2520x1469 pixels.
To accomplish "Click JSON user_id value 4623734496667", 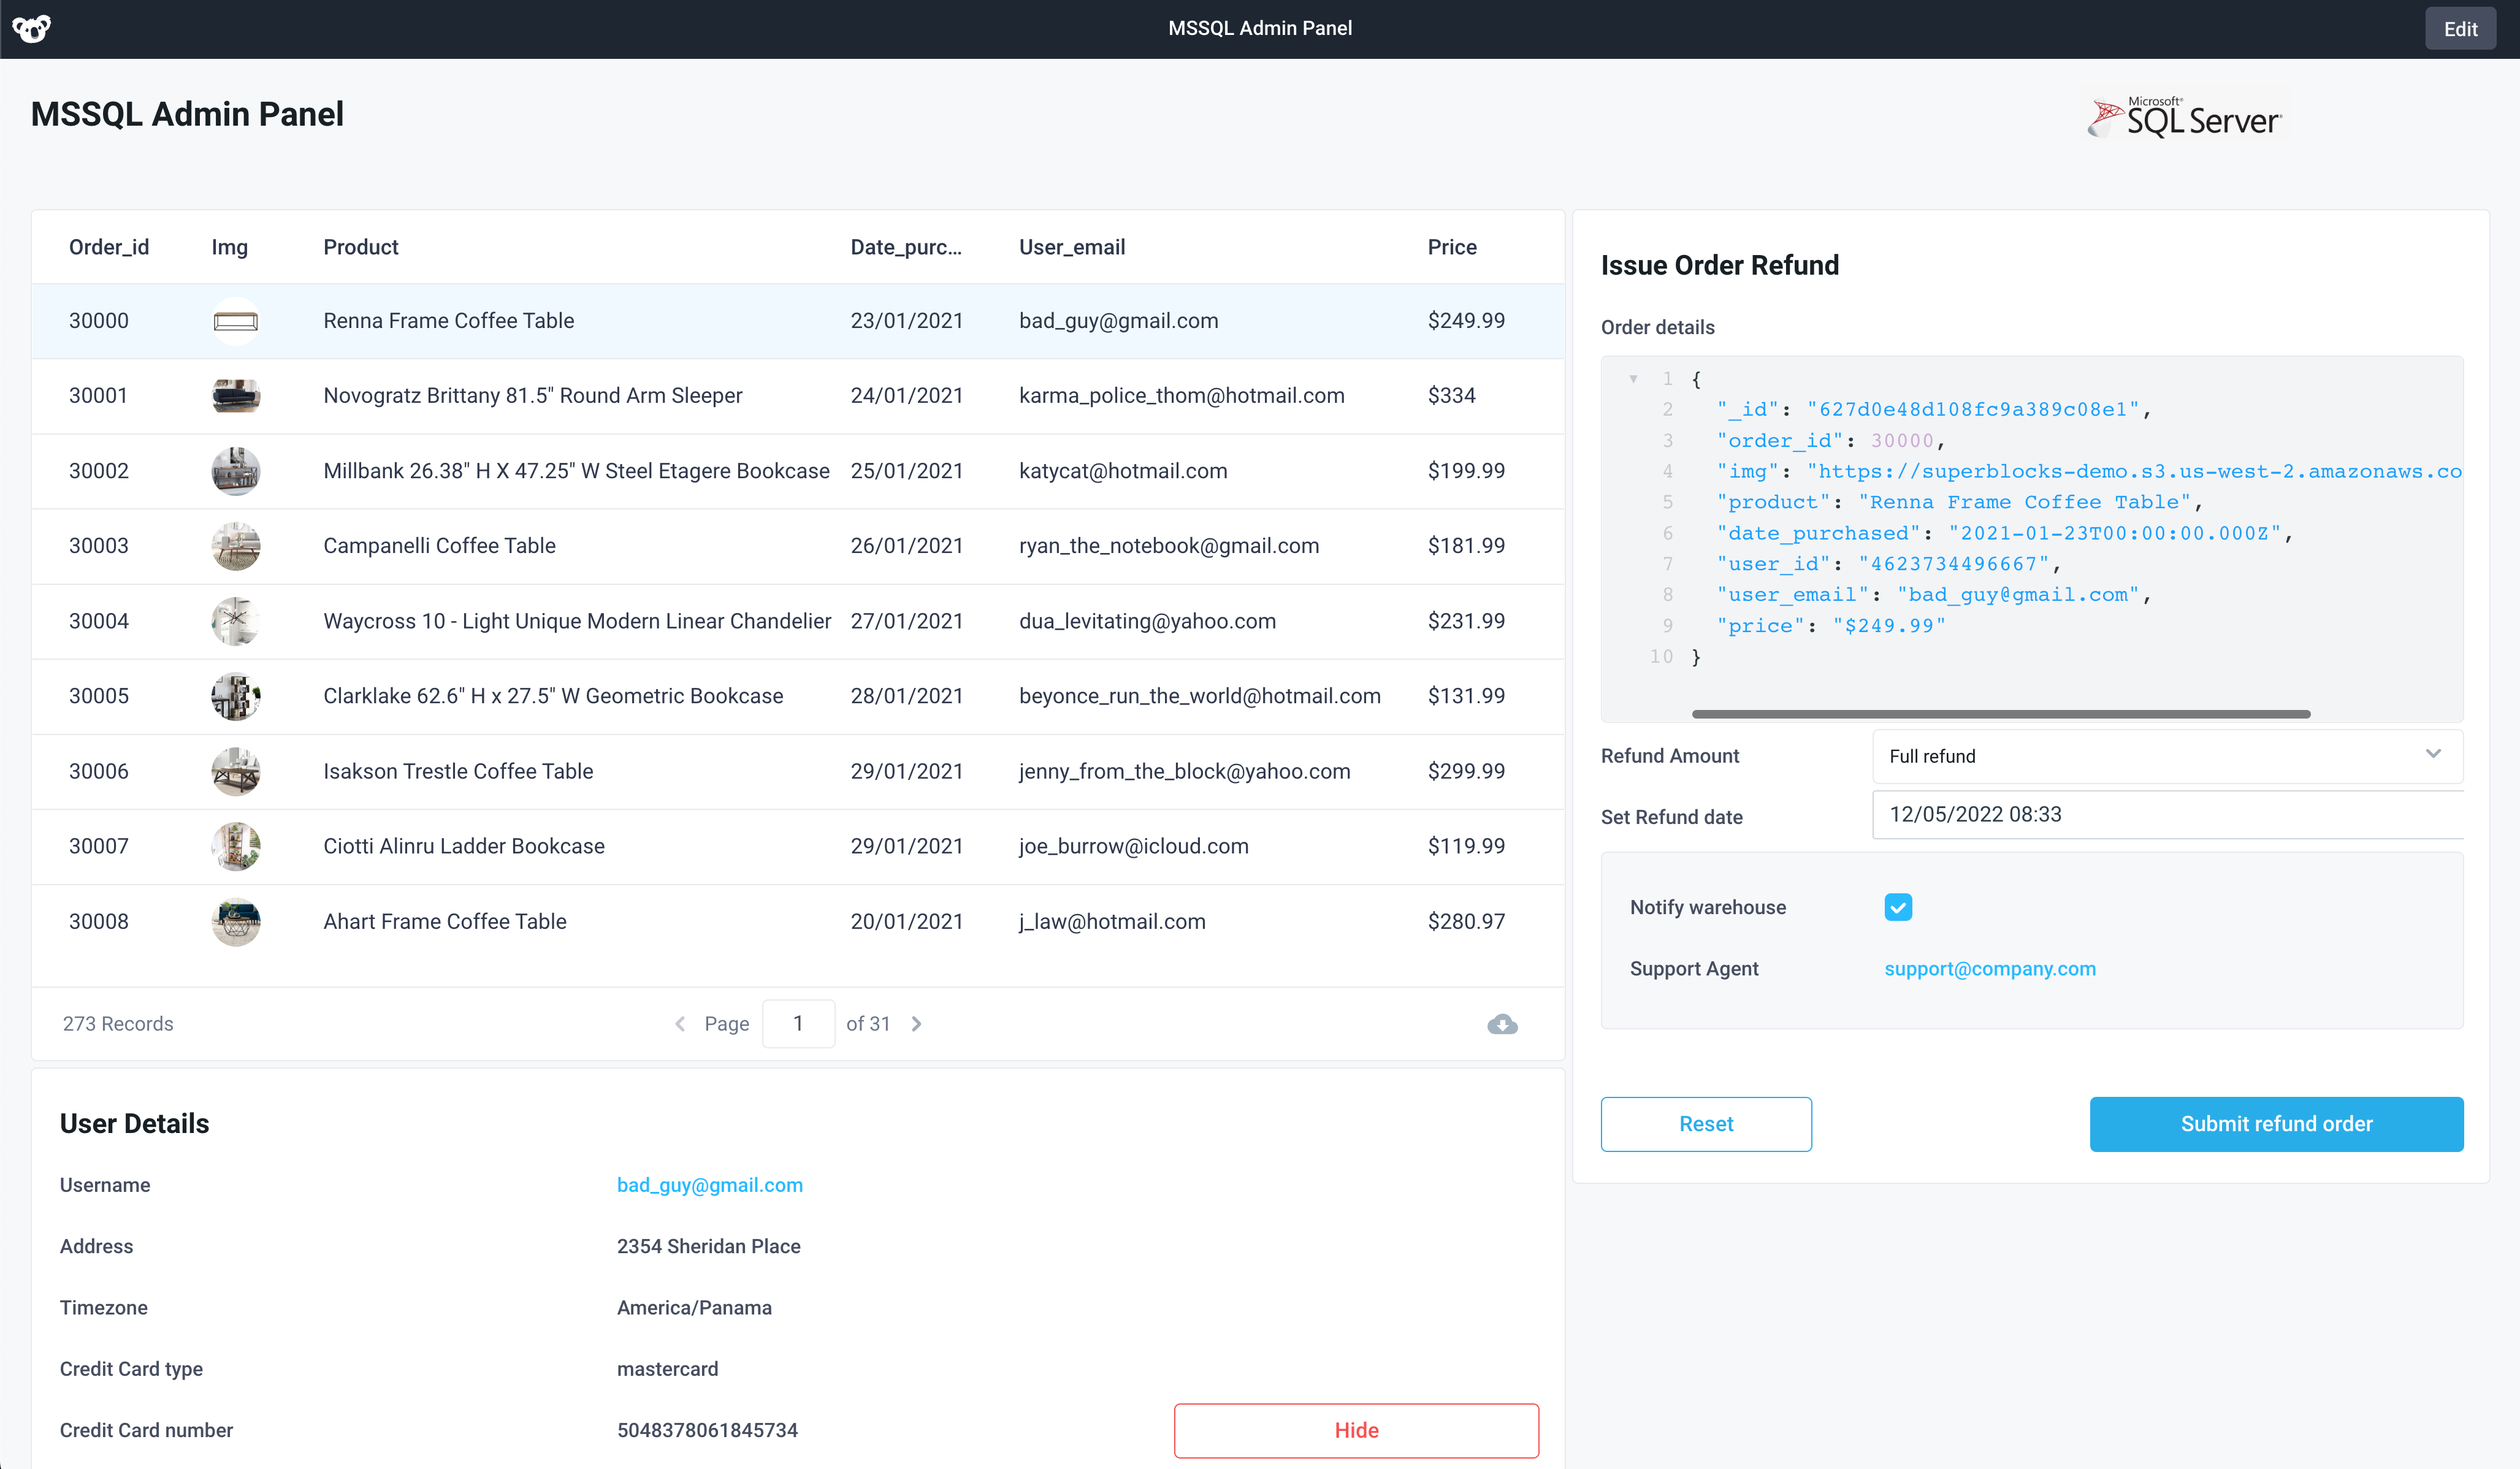I will (1954, 564).
